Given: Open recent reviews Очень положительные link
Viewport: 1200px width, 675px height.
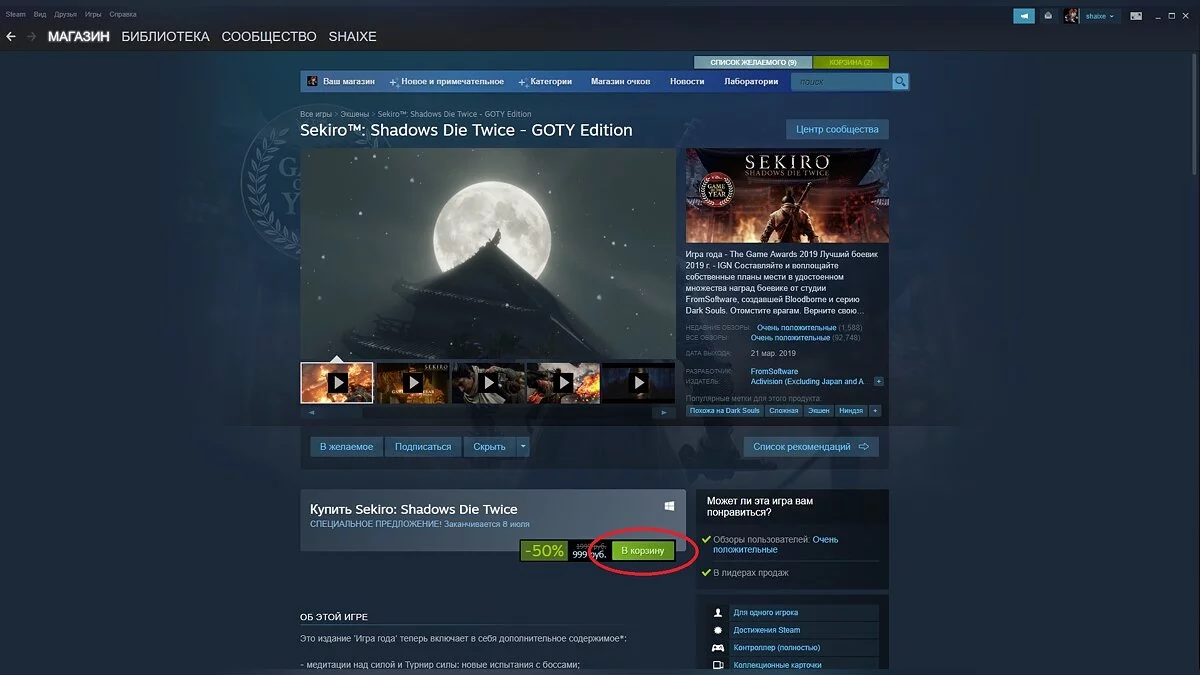Looking at the screenshot, I should coord(796,328).
